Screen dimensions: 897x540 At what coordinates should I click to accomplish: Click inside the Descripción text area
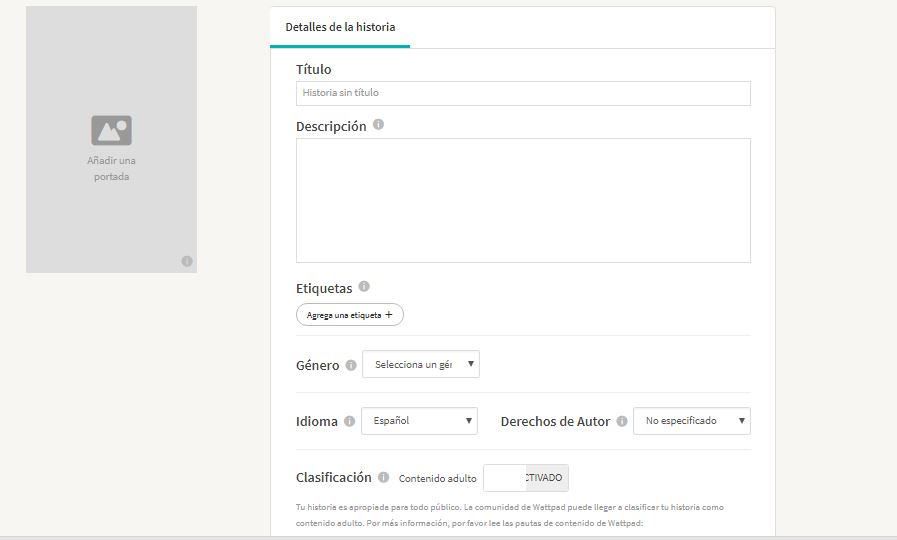coord(523,200)
